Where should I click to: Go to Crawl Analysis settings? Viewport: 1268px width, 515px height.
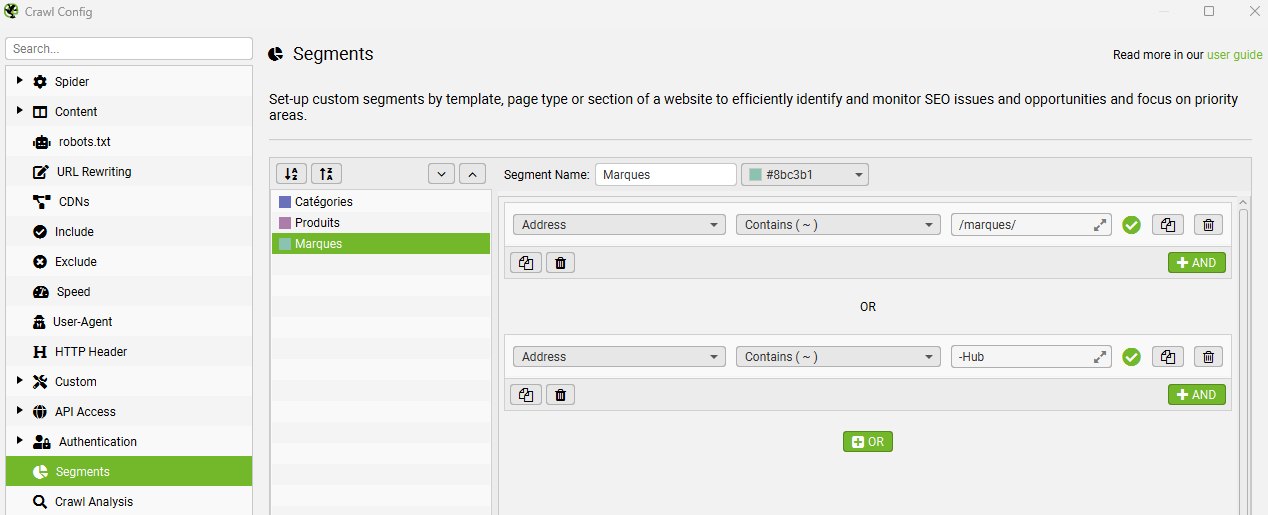pos(93,502)
